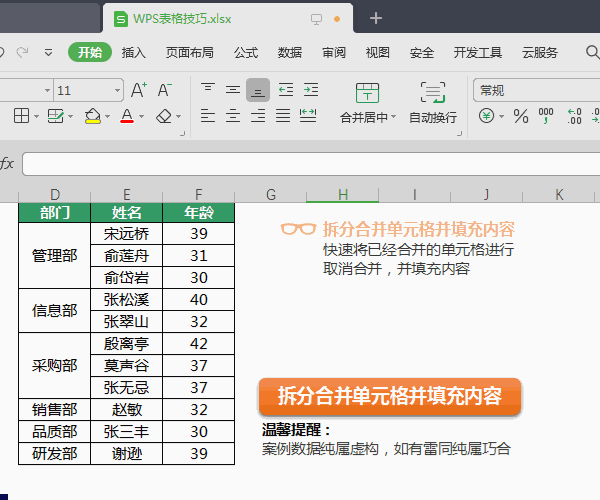Click the cell borders icon

click(x=21, y=116)
